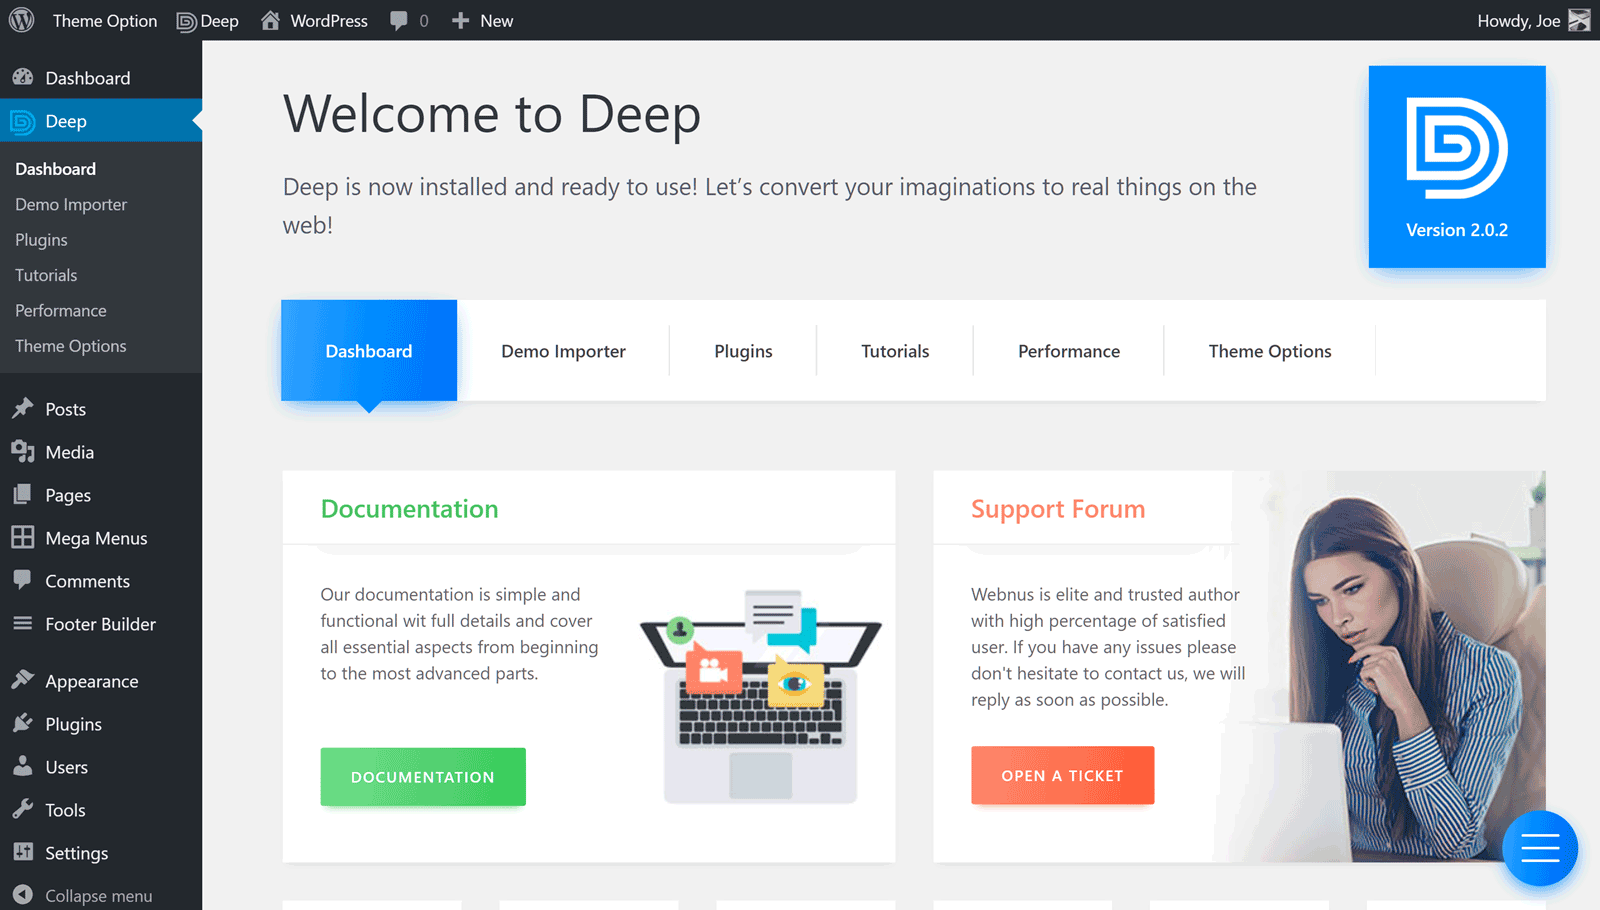Open the Appearance sidebar menu

point(101,681)
